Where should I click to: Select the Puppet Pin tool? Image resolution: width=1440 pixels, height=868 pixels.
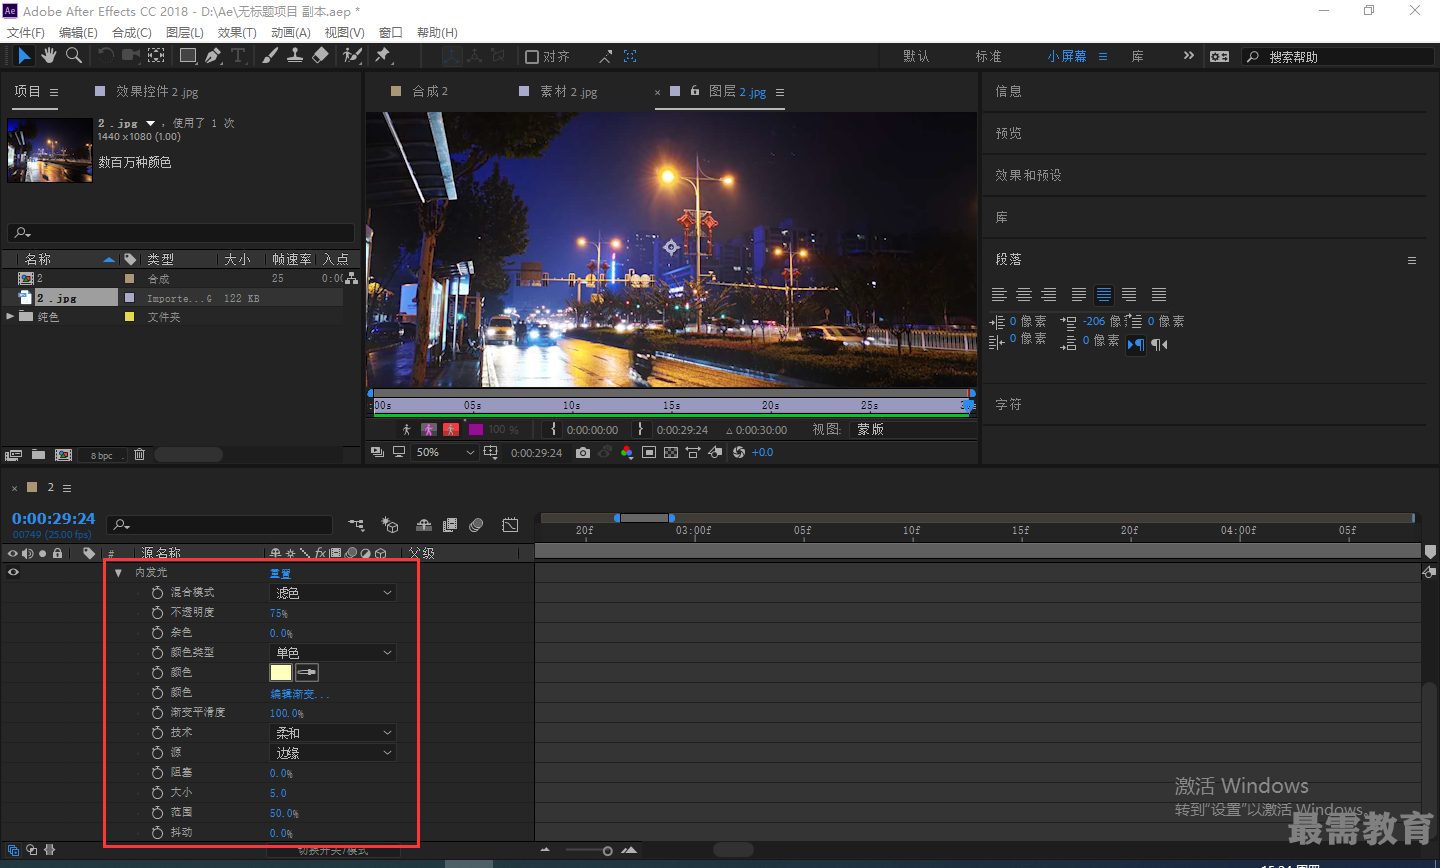383,56
